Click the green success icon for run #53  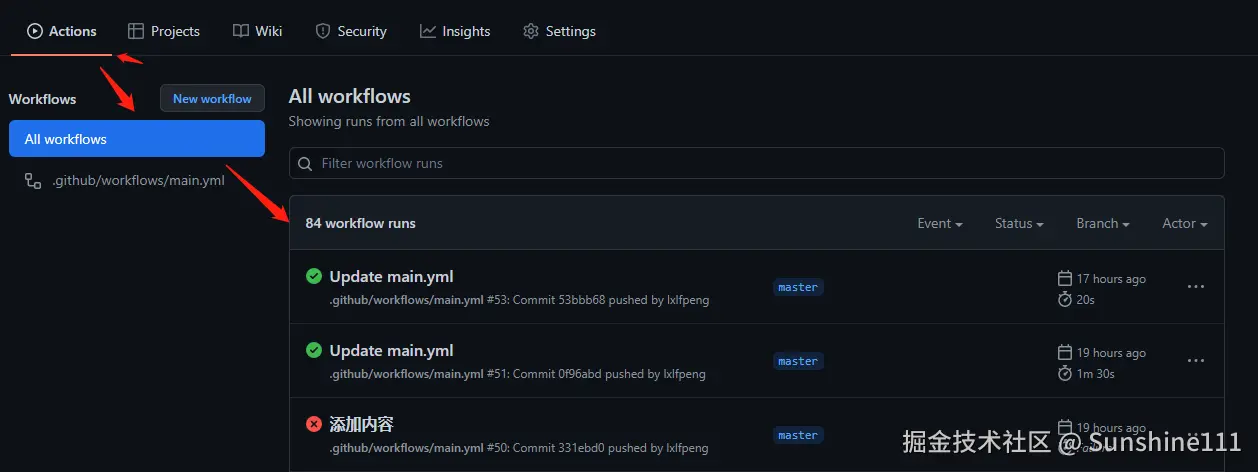pyautogui.click(x=314, y=276)
